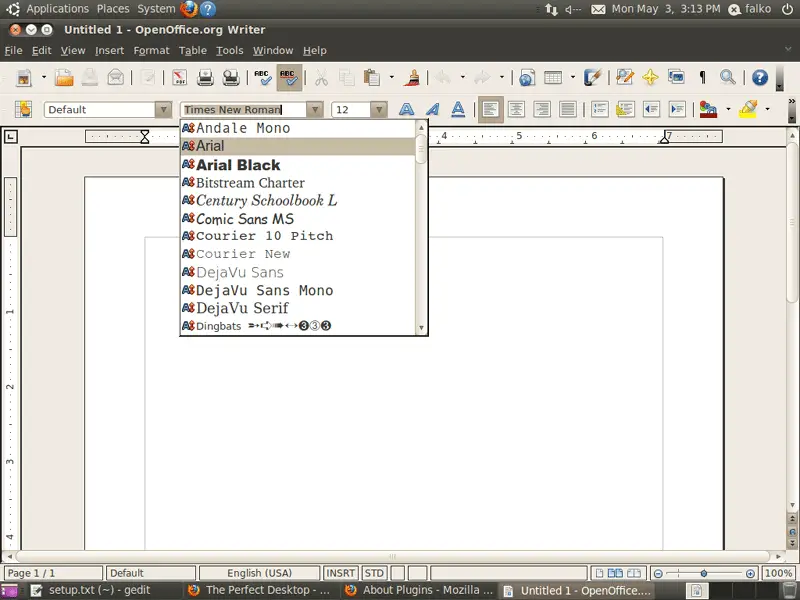Print the document directly

click(205, 78)
